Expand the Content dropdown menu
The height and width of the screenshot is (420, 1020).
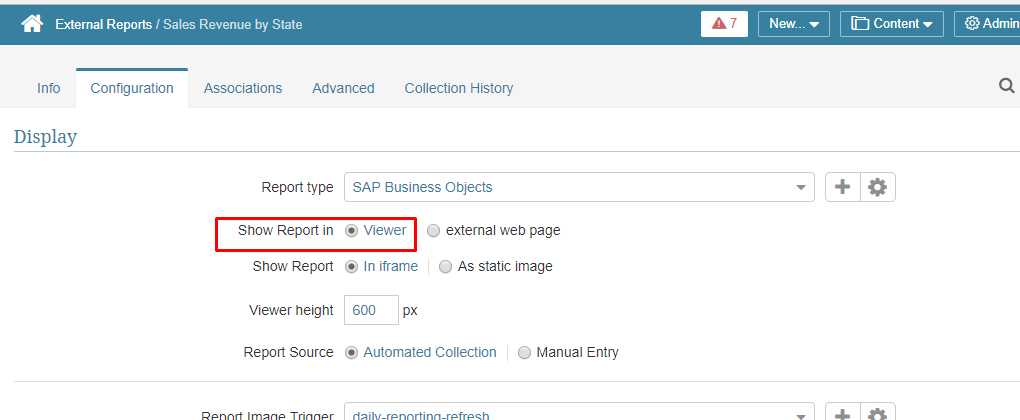point(892,24)
